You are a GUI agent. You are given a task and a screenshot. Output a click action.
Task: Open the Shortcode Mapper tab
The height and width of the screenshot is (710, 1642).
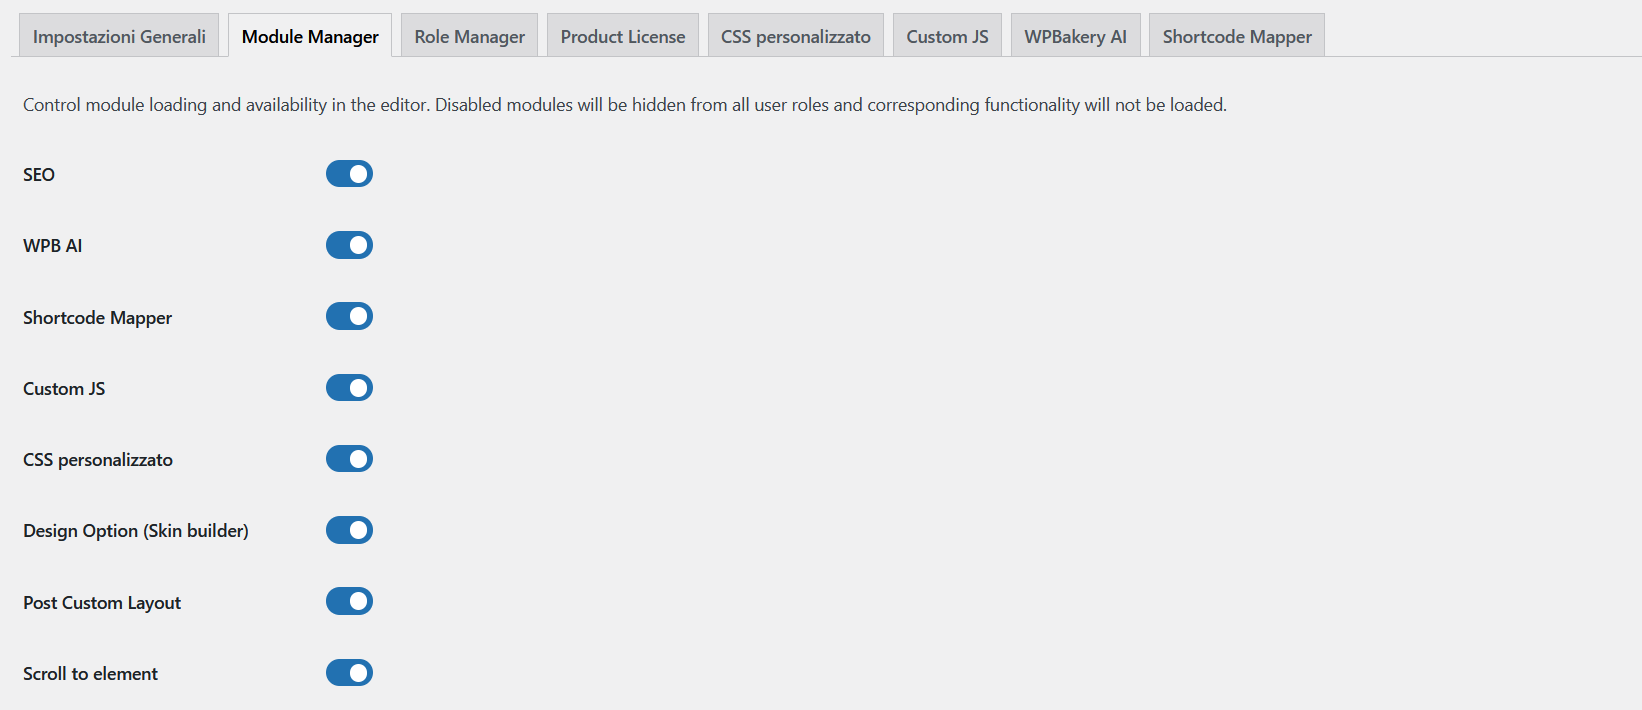pos(1237,36)
